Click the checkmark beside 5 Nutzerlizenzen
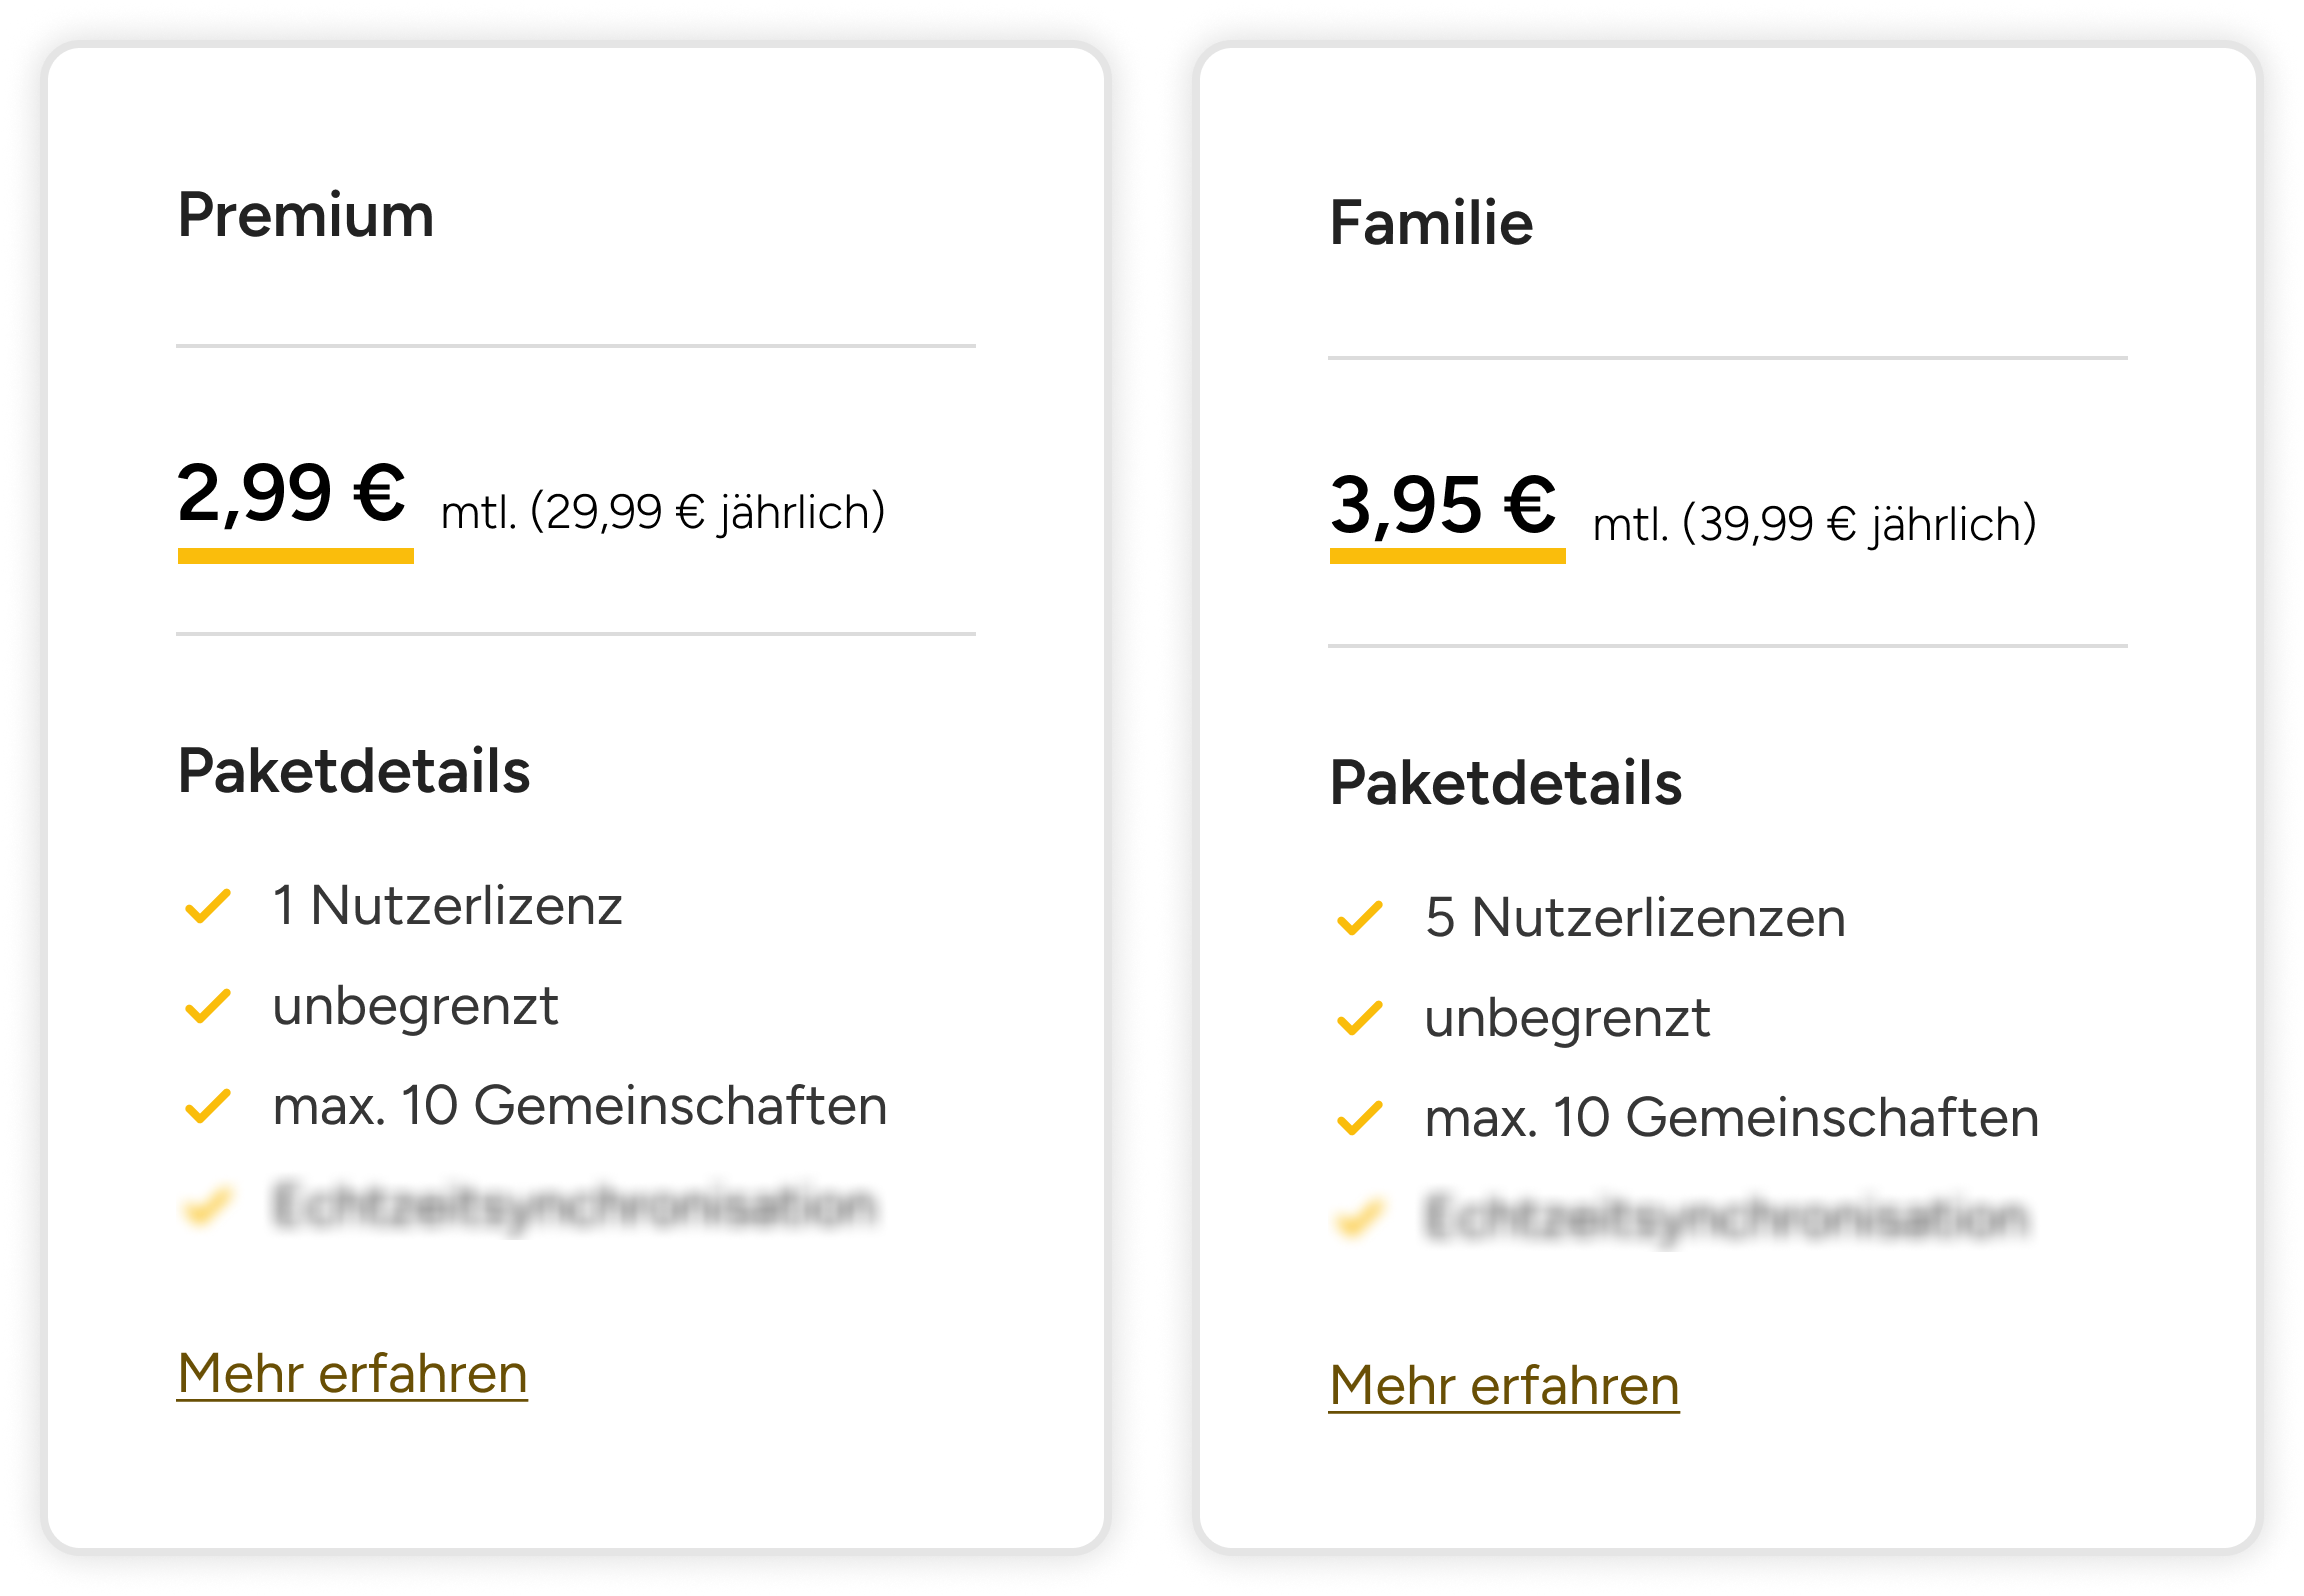Image resolution: width=2304 pixels, height=1596 pixels. click(x=1360, y=918)
